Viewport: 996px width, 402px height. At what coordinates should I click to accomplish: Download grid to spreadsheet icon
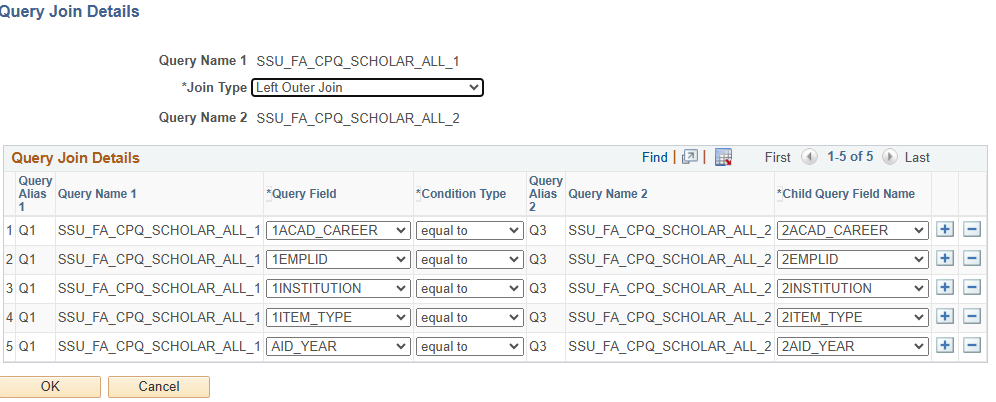[x=724, y=157]
